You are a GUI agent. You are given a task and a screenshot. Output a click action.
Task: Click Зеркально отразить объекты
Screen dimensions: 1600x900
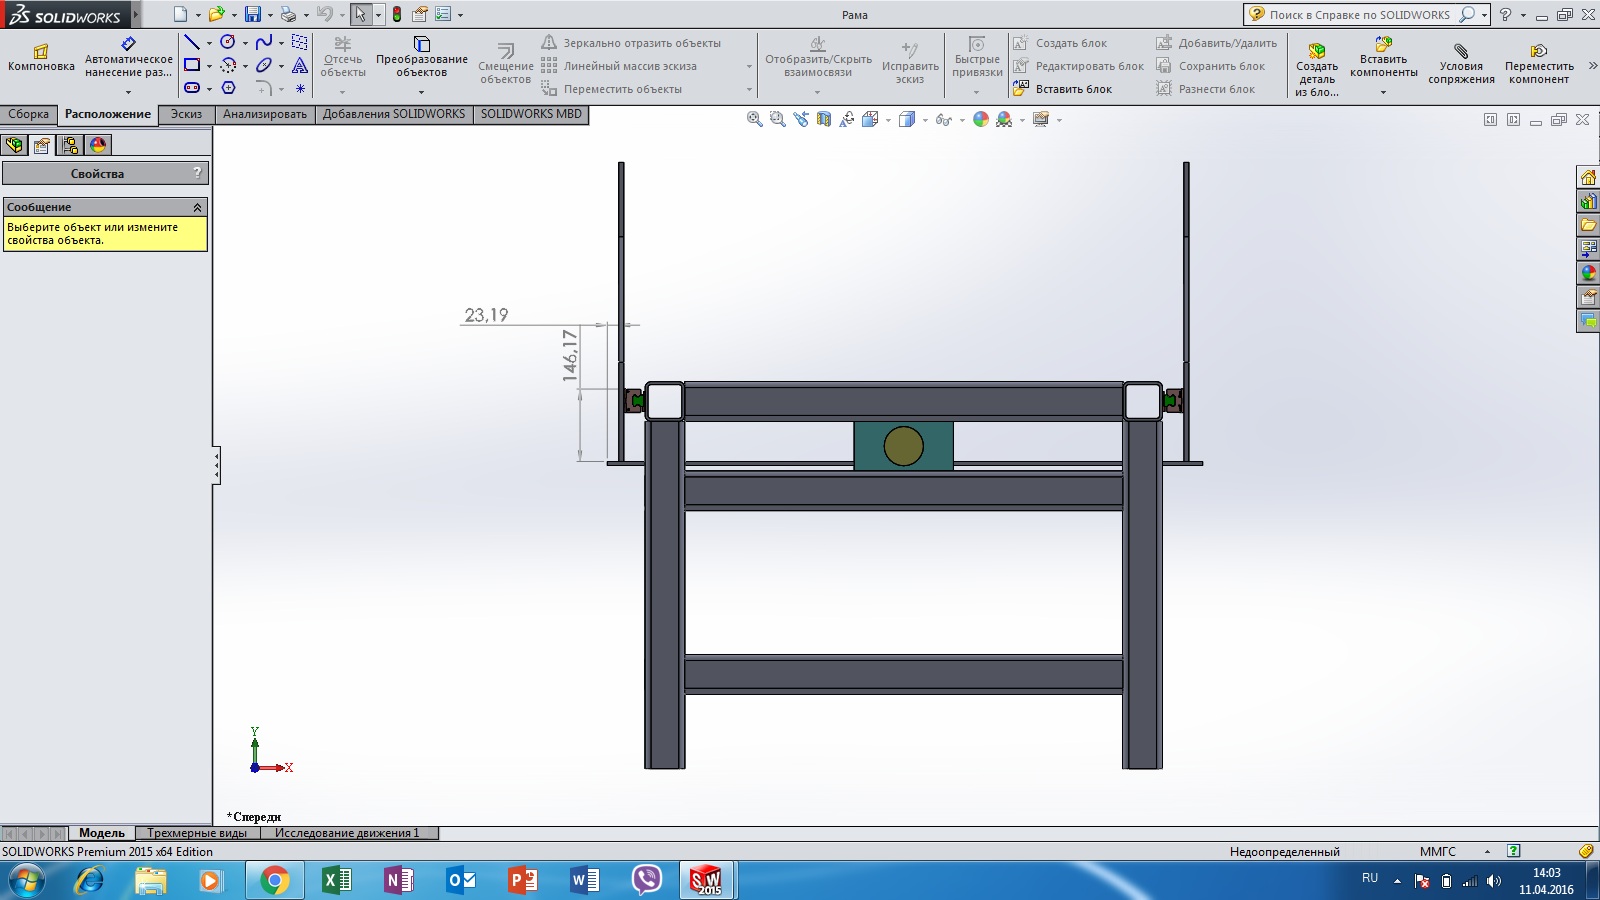631,43
